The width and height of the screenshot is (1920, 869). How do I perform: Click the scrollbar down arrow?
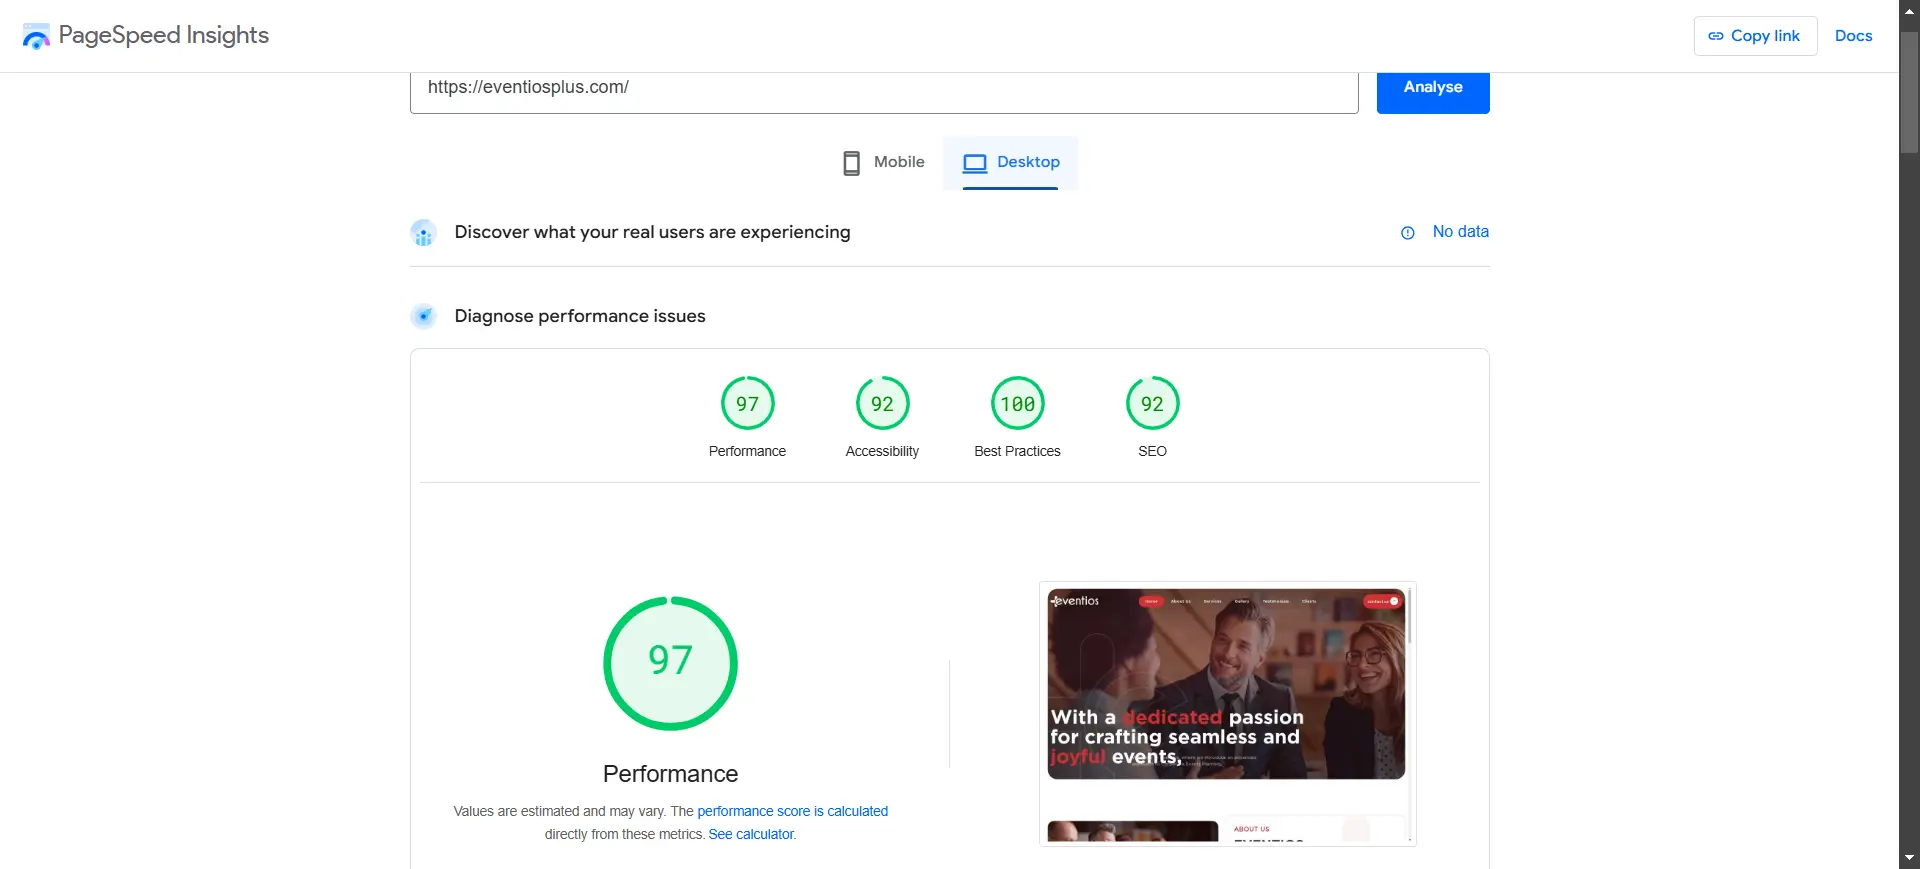[x=1910, y=858]
